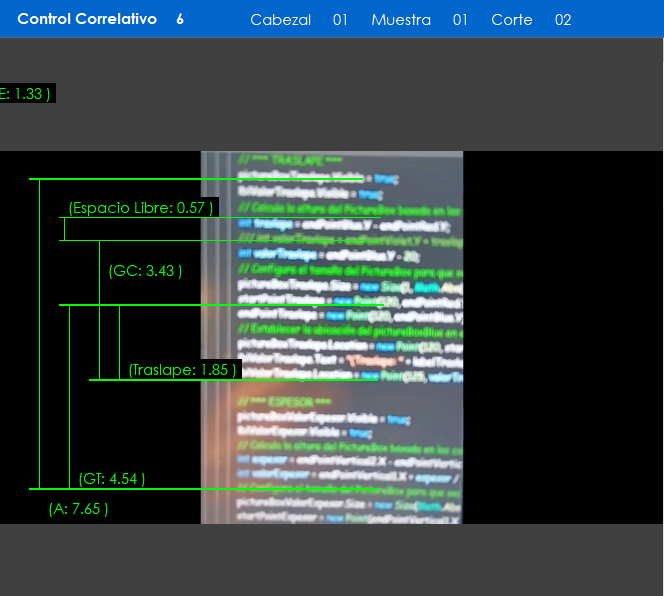Select the correlativo number 6
Viewport: 664px width, 596px height.
[x=180, y=19]
